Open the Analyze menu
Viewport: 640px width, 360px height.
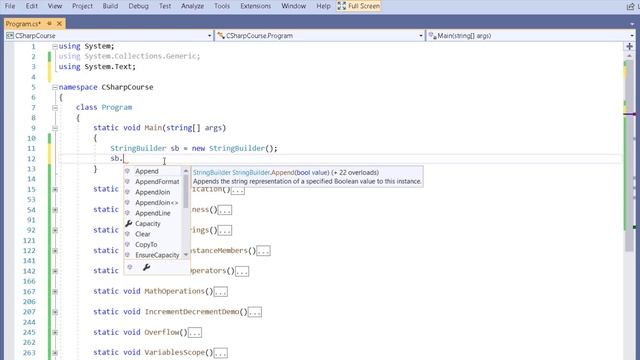[x=192, y=6]
